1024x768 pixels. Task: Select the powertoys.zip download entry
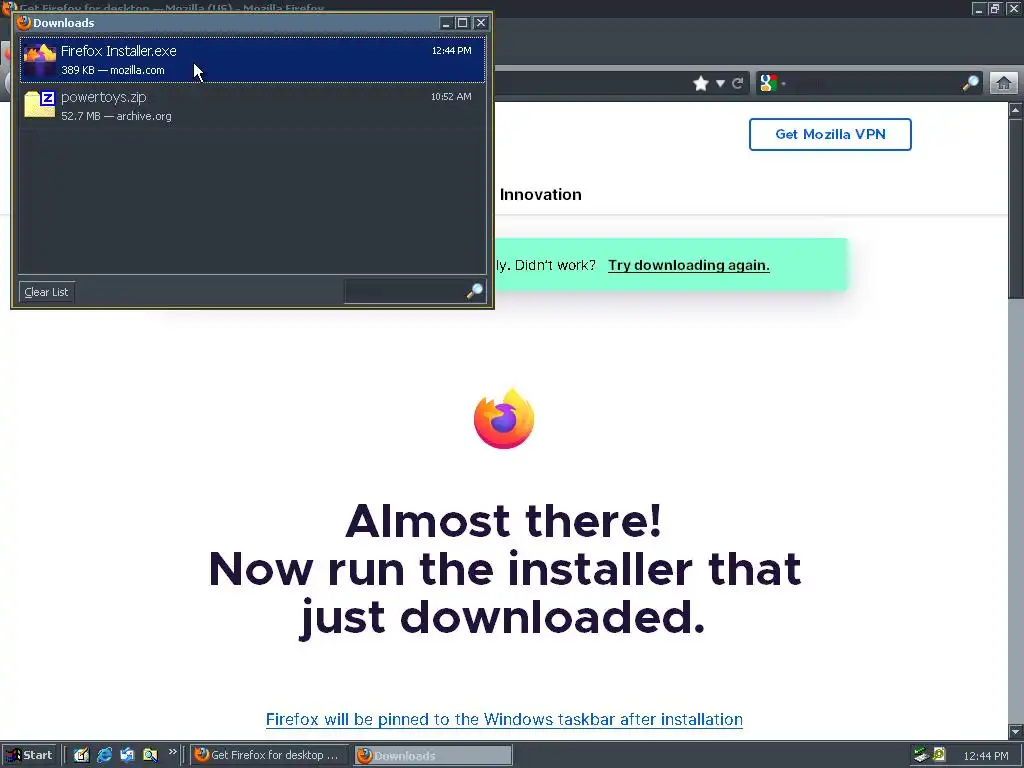[x=253, y=106]
